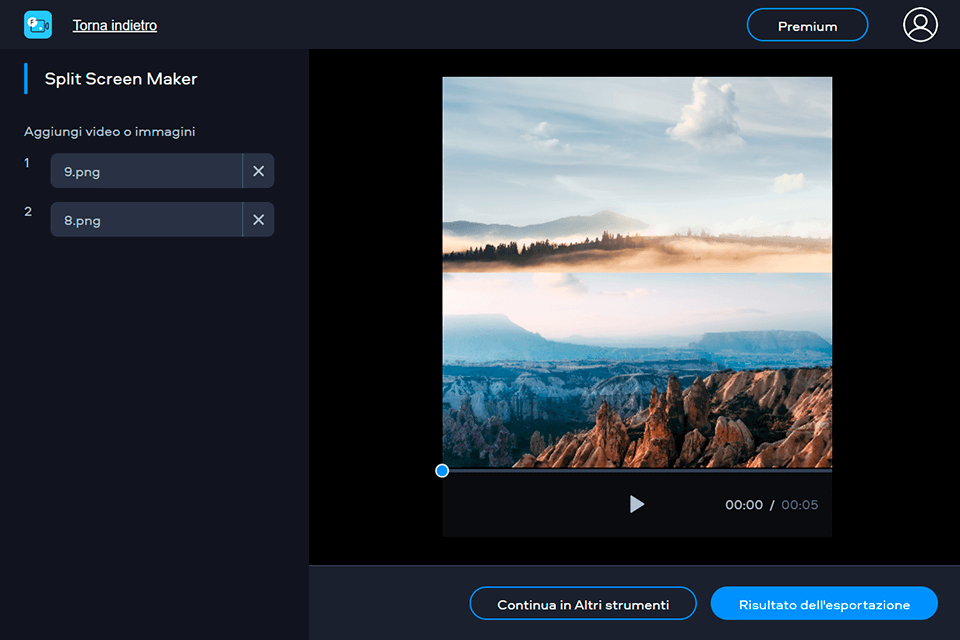This screenshot has height=640, width=960.
Task: Click the elapsed time 00:00 display
Action: click(x=744, y=505)
